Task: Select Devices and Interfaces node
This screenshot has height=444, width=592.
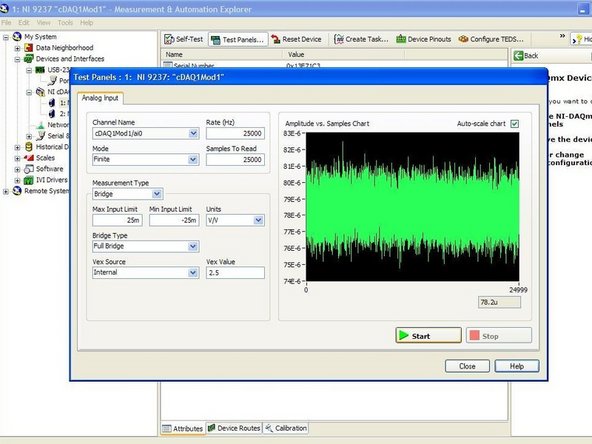Action: coord(70,59)
